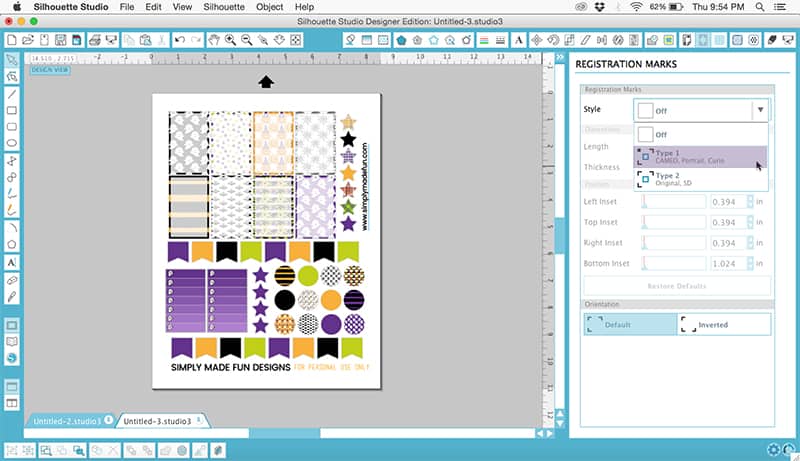
Task: Choose Type 2 Original, SD style
Action: 701,179
